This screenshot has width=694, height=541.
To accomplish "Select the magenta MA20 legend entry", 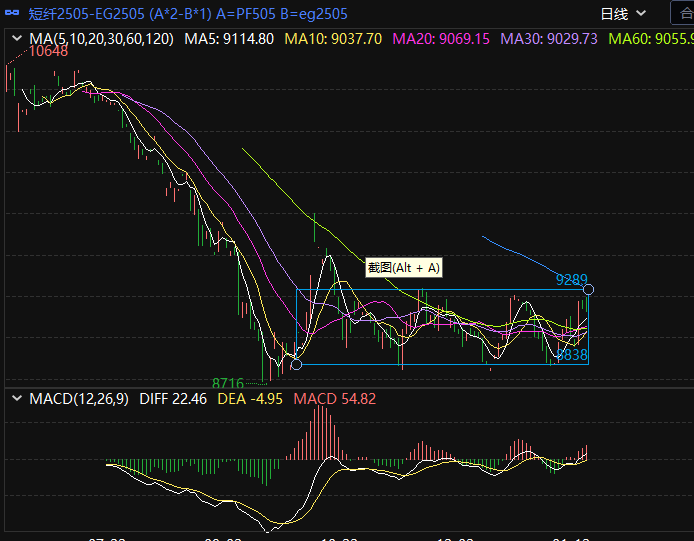I will coord(441,39).
